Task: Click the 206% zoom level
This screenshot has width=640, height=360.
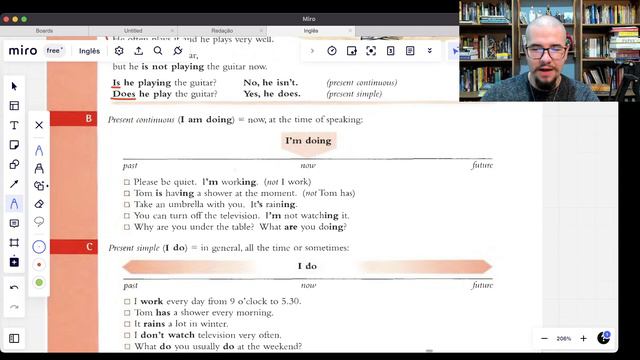Action: coord(564,339)
